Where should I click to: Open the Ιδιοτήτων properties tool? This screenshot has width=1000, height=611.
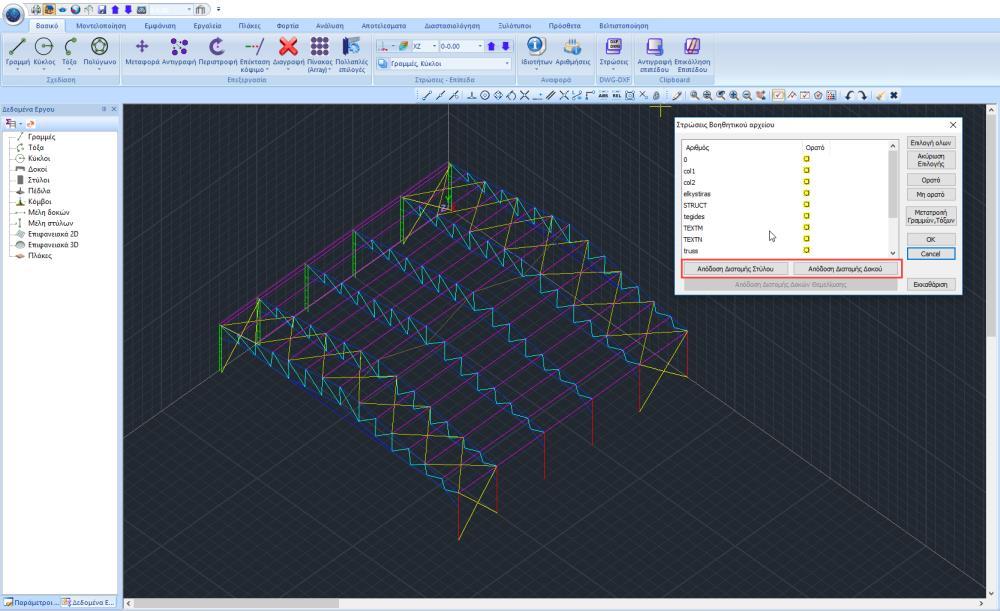click(536, 52)
